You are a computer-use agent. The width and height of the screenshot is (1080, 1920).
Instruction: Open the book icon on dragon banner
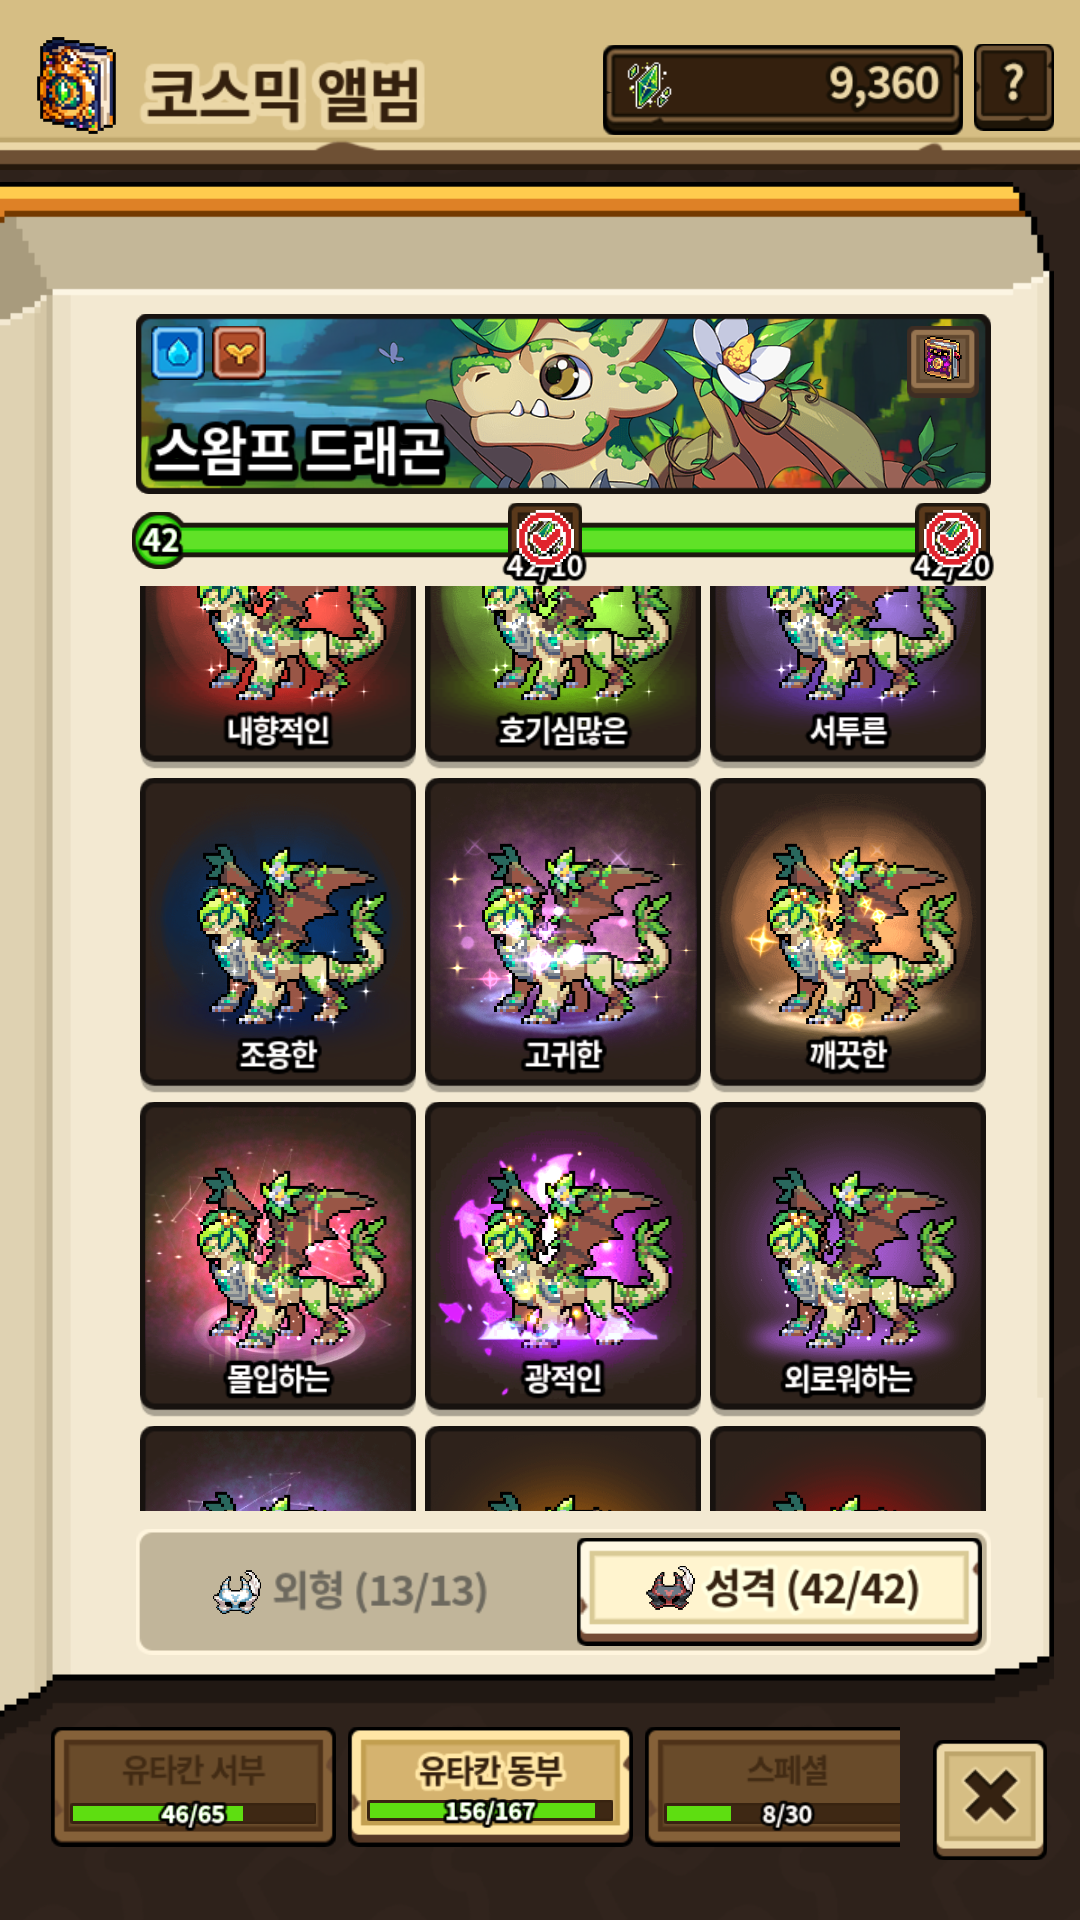pos(943,359)
